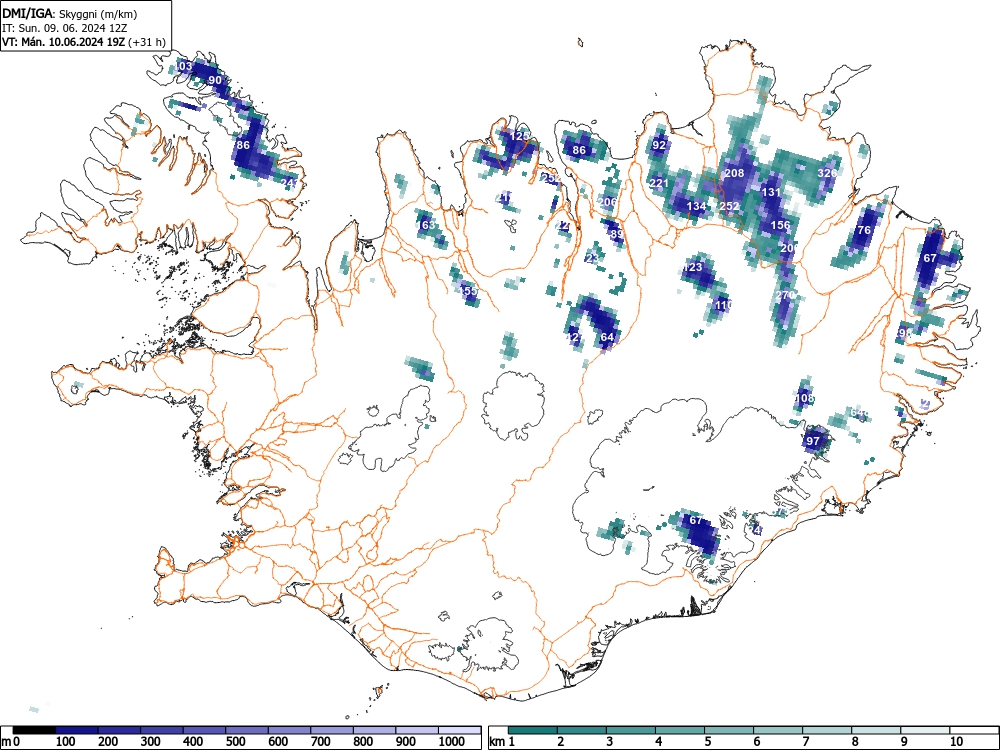This screenshot has height=750, width=1000.
Task: Click the km unit label on the legend
Action: point(497,742)
